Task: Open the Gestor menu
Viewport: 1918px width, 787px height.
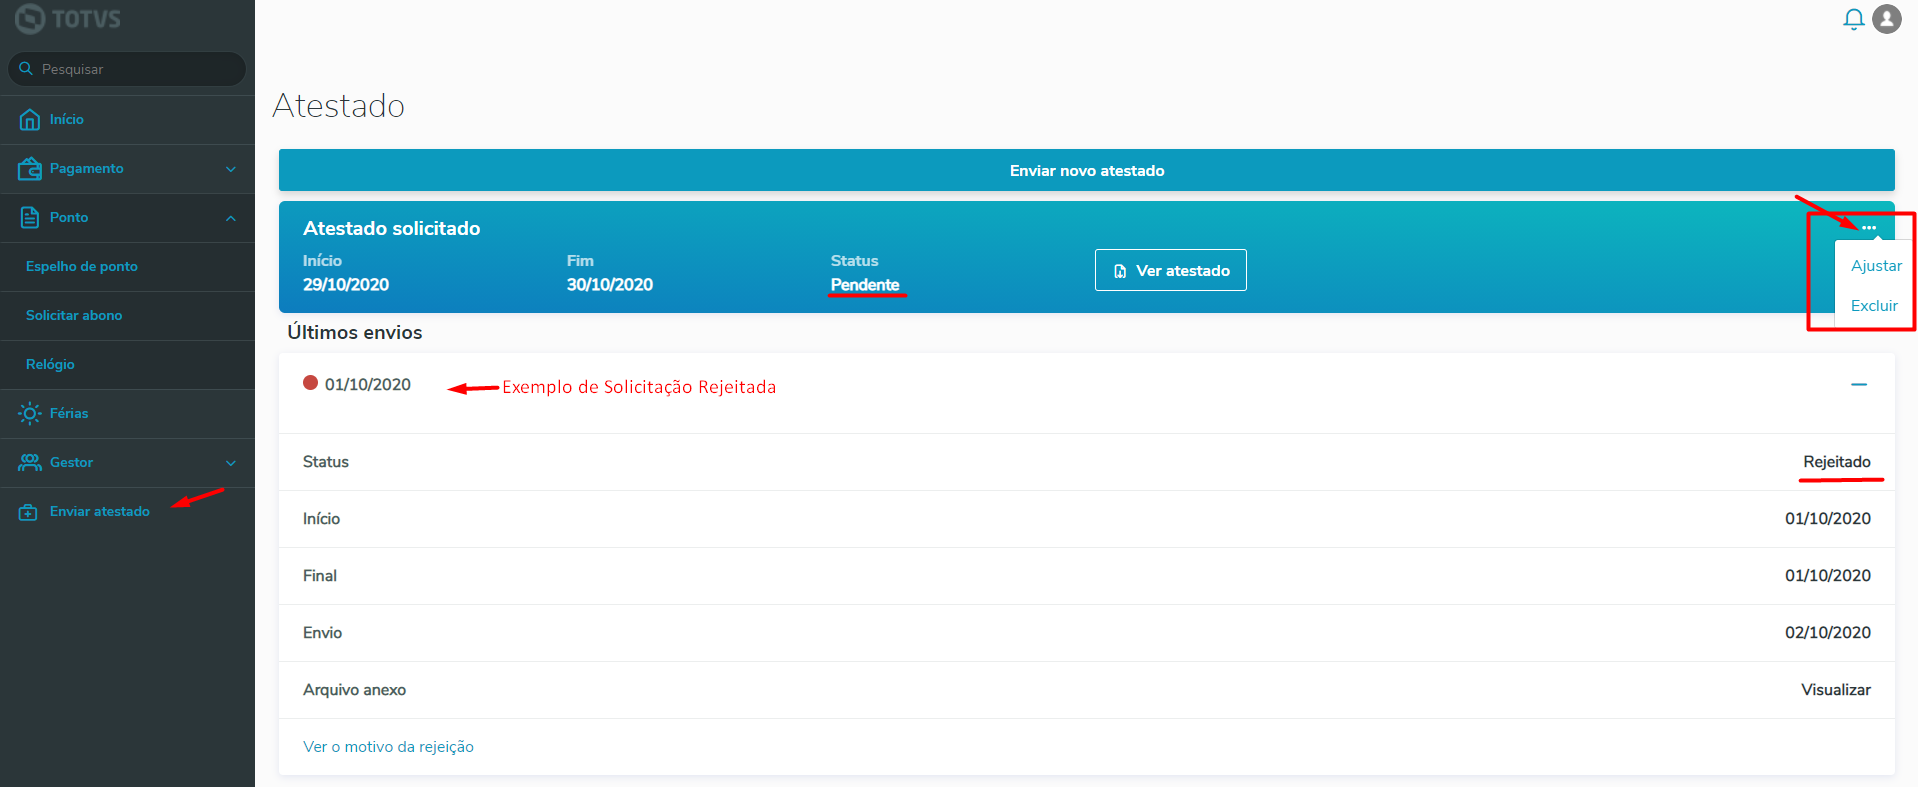Action: tap(71, 462)
